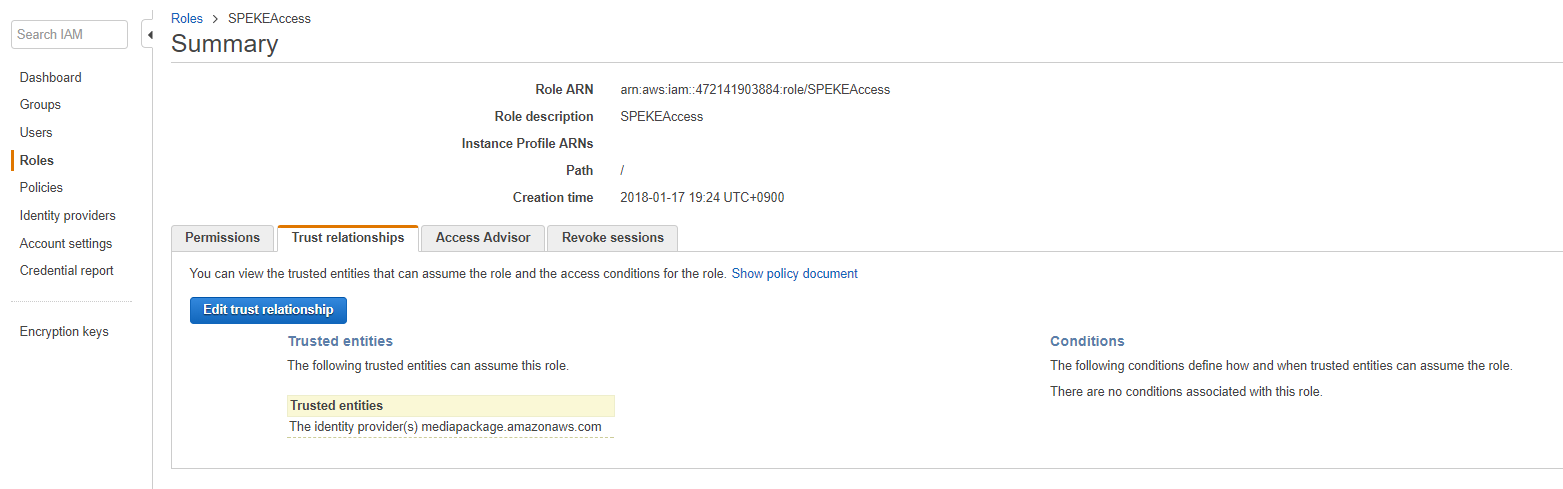Open the Access Advisor tab
The height and width of the screenshot is (489, 1563).
tap(483, 238)
